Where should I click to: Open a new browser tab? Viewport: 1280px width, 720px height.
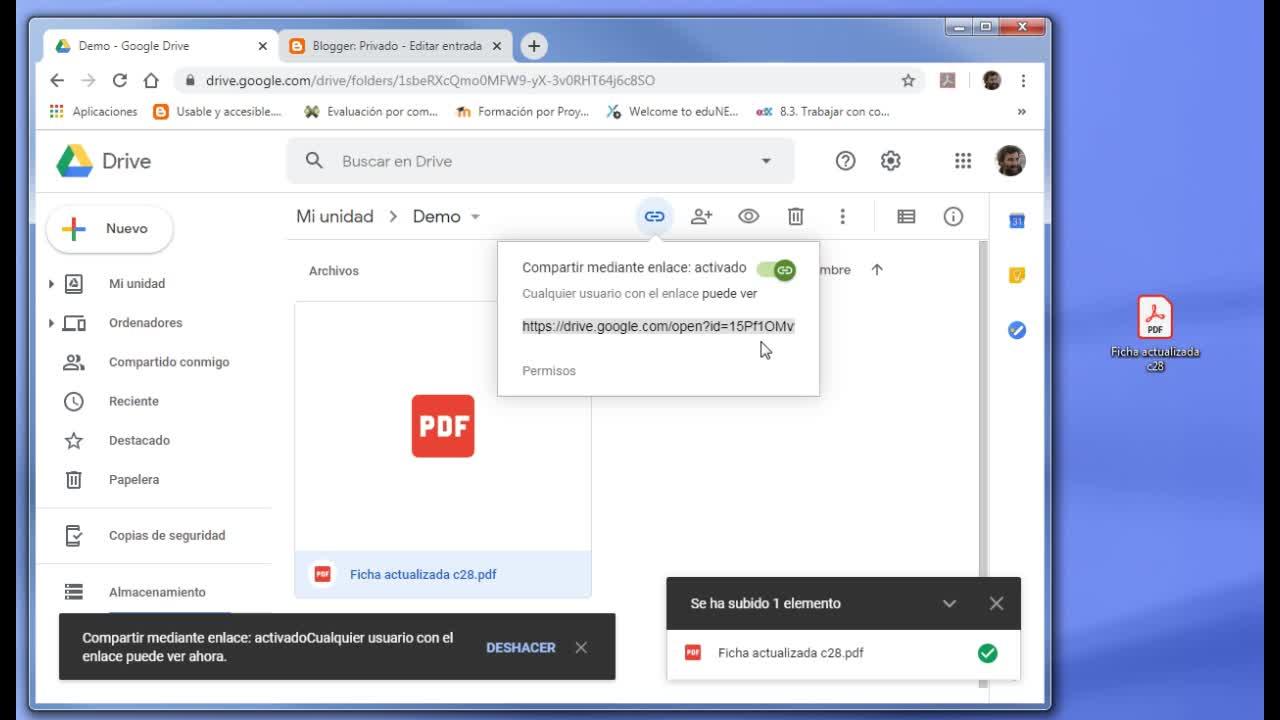coord(534,46)
